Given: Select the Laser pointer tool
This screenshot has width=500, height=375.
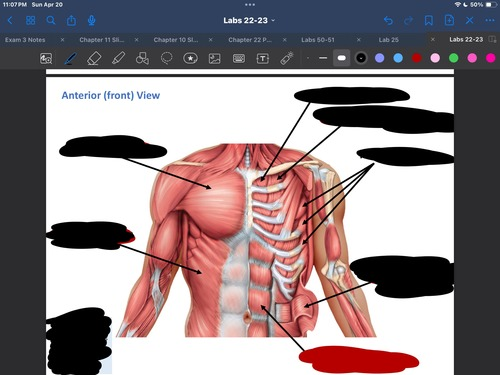Looking at the screenshot, I should tap(287, 58).
